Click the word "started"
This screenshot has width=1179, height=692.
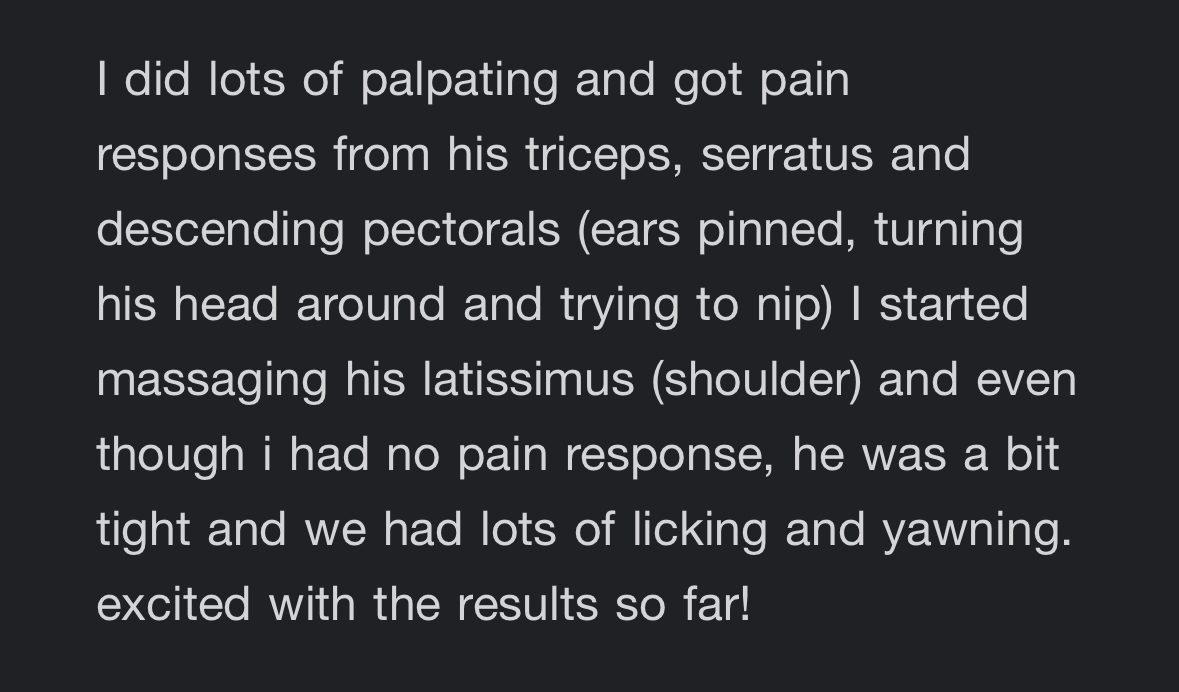[953, 304]
